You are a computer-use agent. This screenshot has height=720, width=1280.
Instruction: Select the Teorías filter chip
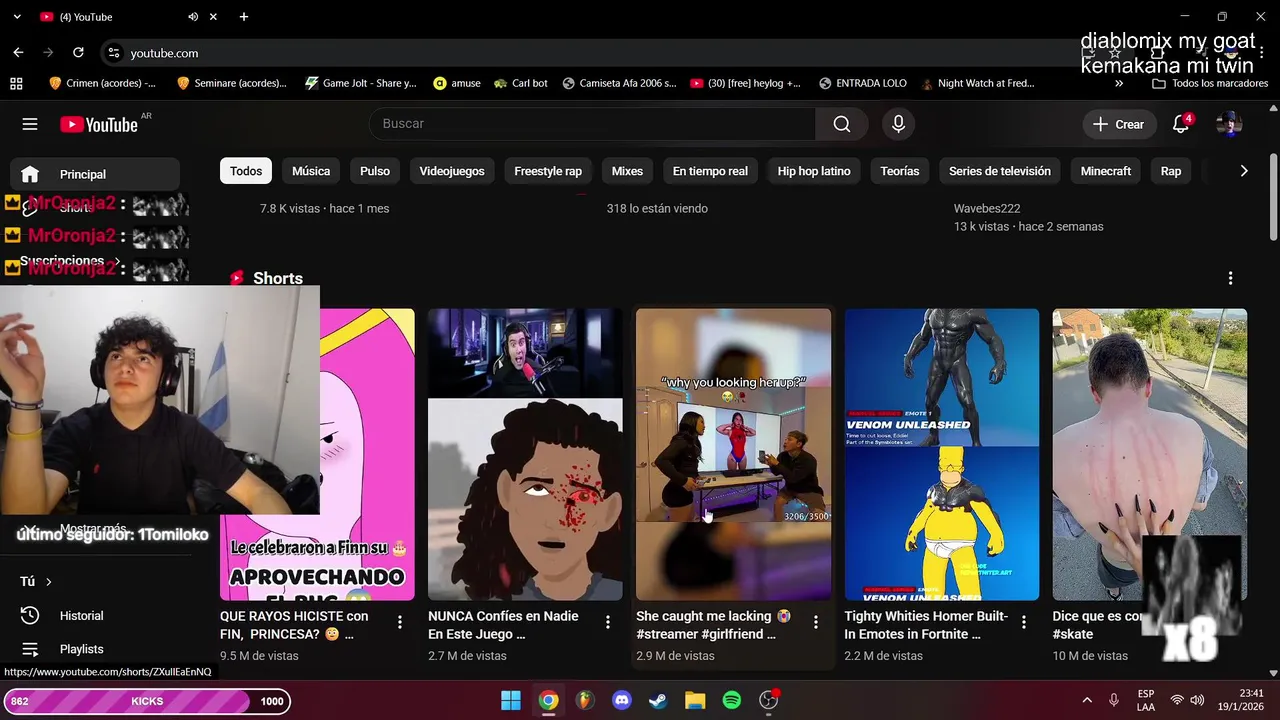pos(900,171)
